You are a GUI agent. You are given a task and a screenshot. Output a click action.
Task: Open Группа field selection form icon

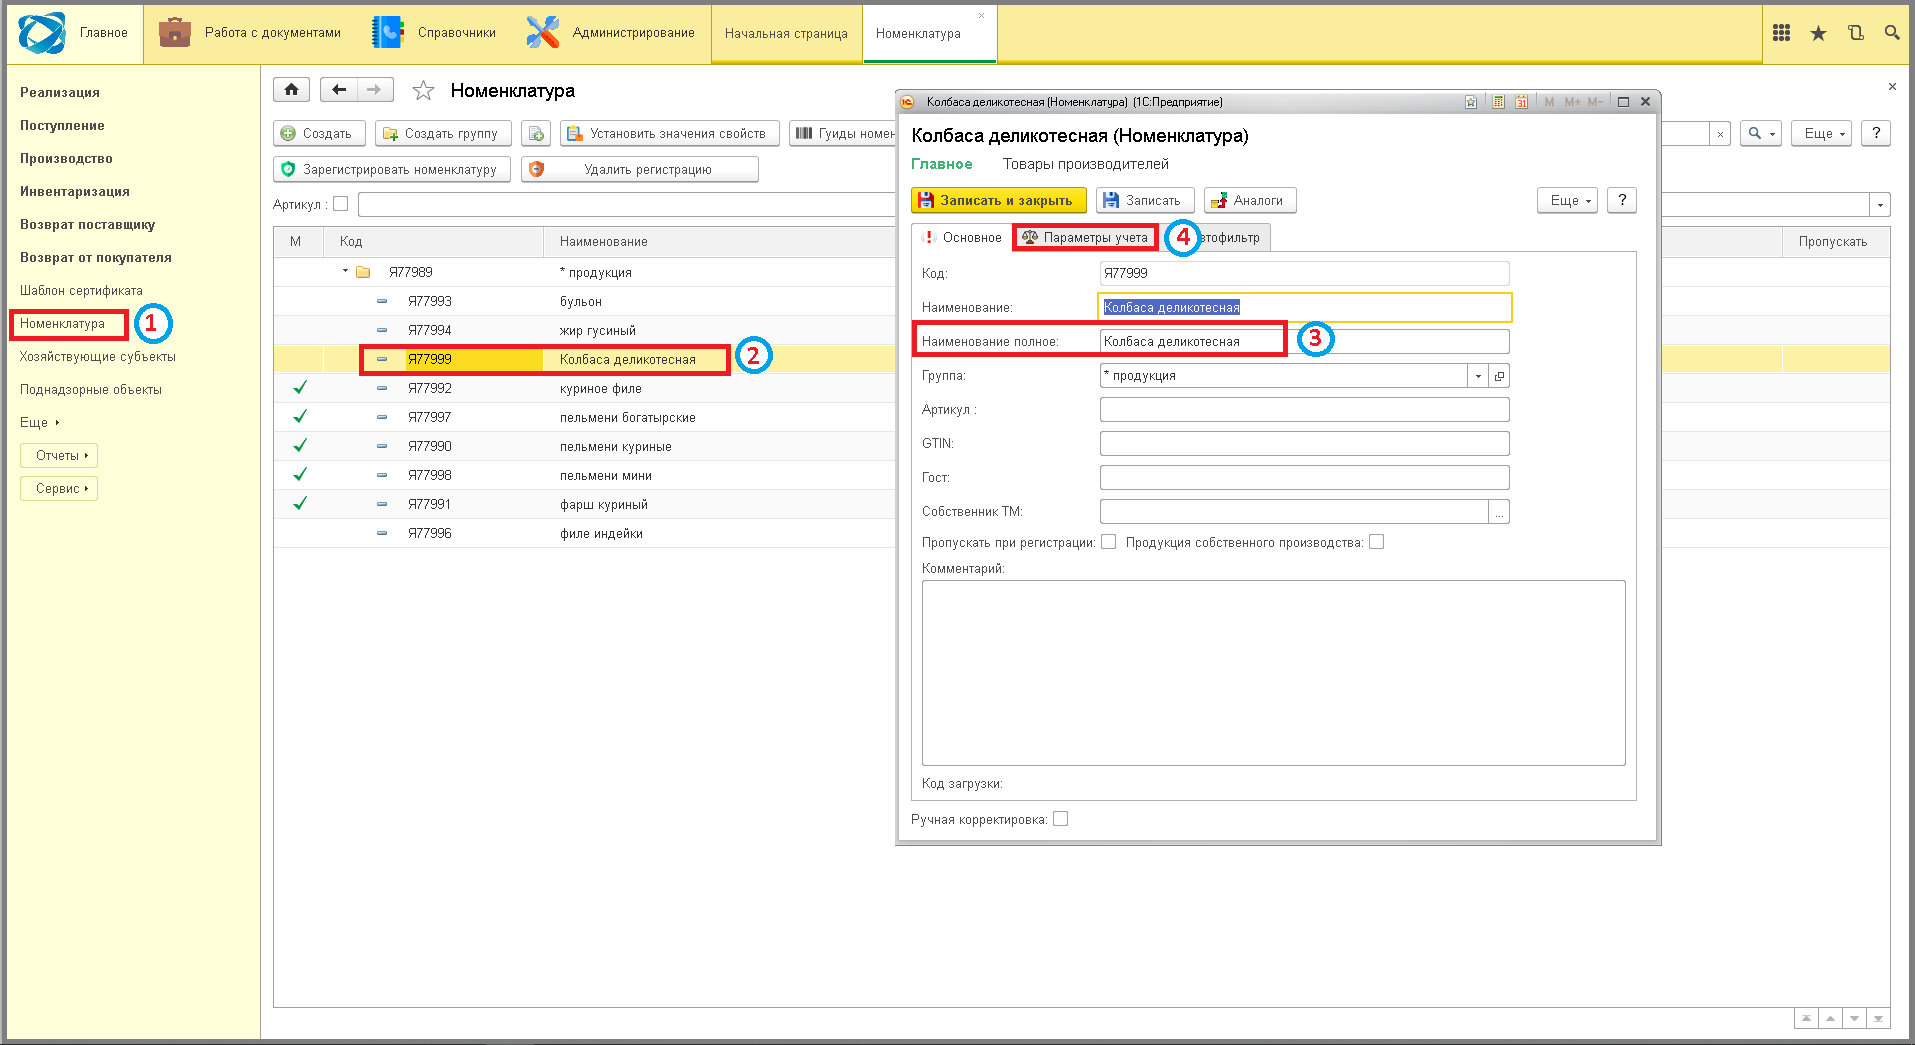coord(1499,376)
